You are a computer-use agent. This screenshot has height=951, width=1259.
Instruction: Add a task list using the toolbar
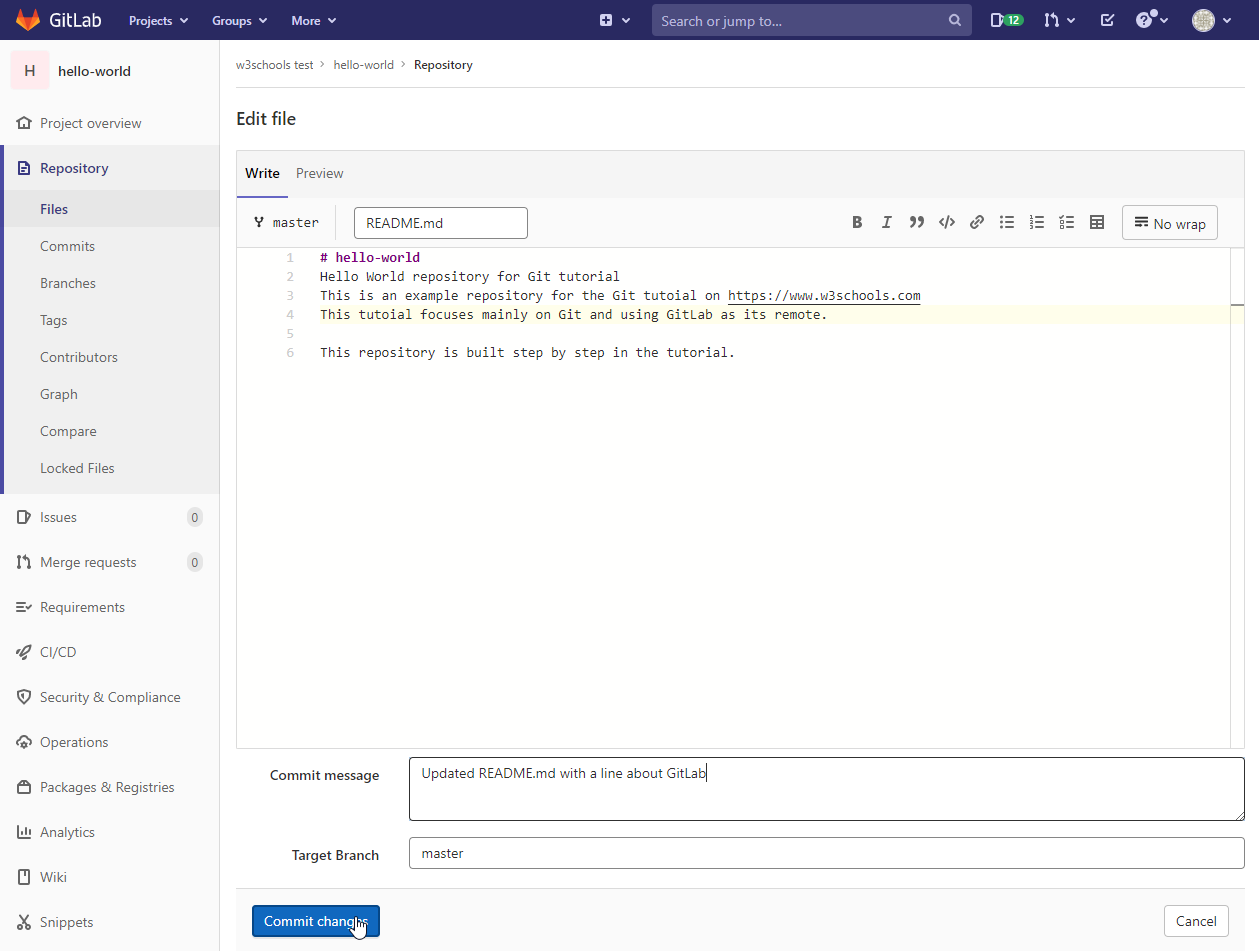coord(1067,223)
